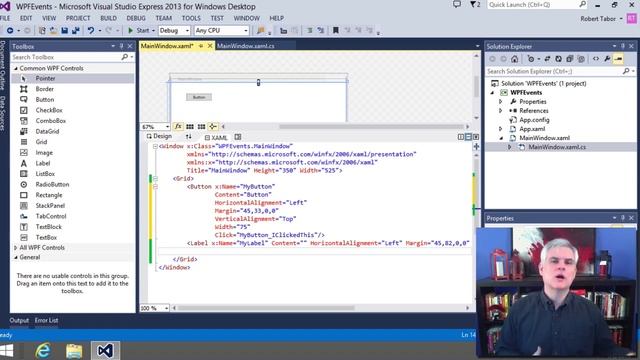The height and width of the screenshot is (360, 640).
Task: Click the Collapse All icon in Solution Explorer
Action: tap(570, 59)
